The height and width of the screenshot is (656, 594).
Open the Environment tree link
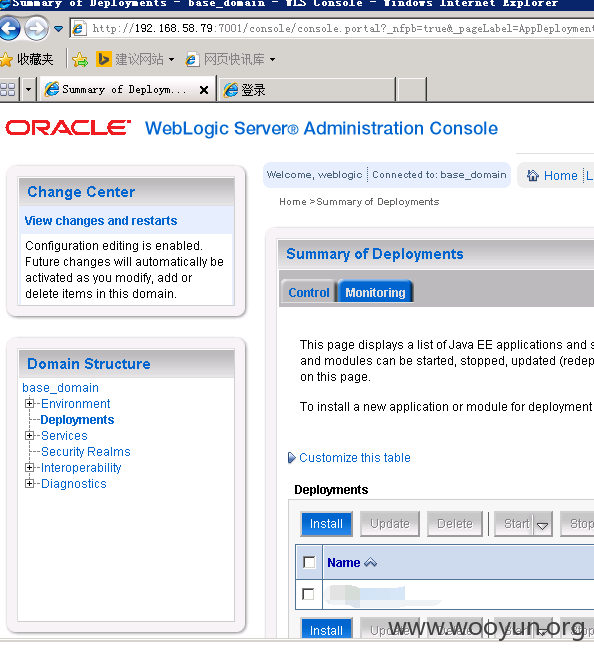(x=75, y=403)
